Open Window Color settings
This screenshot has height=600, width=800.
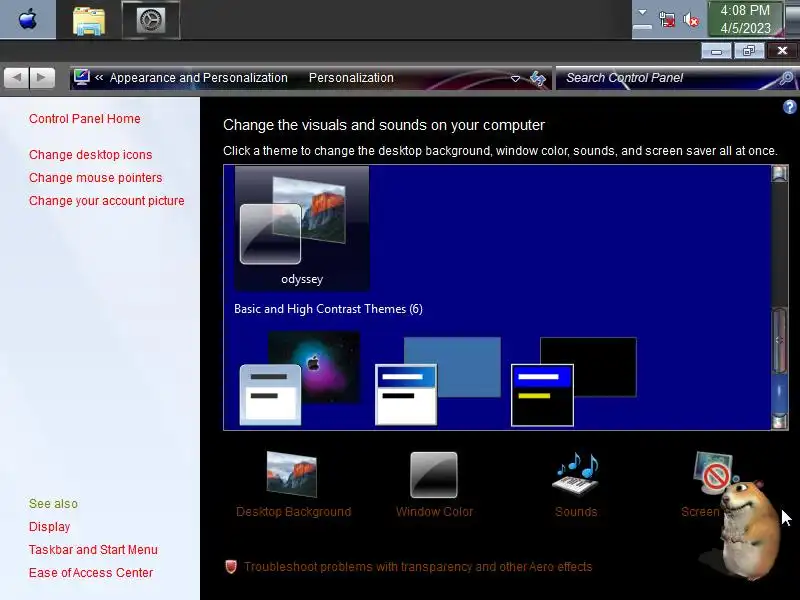tap(434, 485)
